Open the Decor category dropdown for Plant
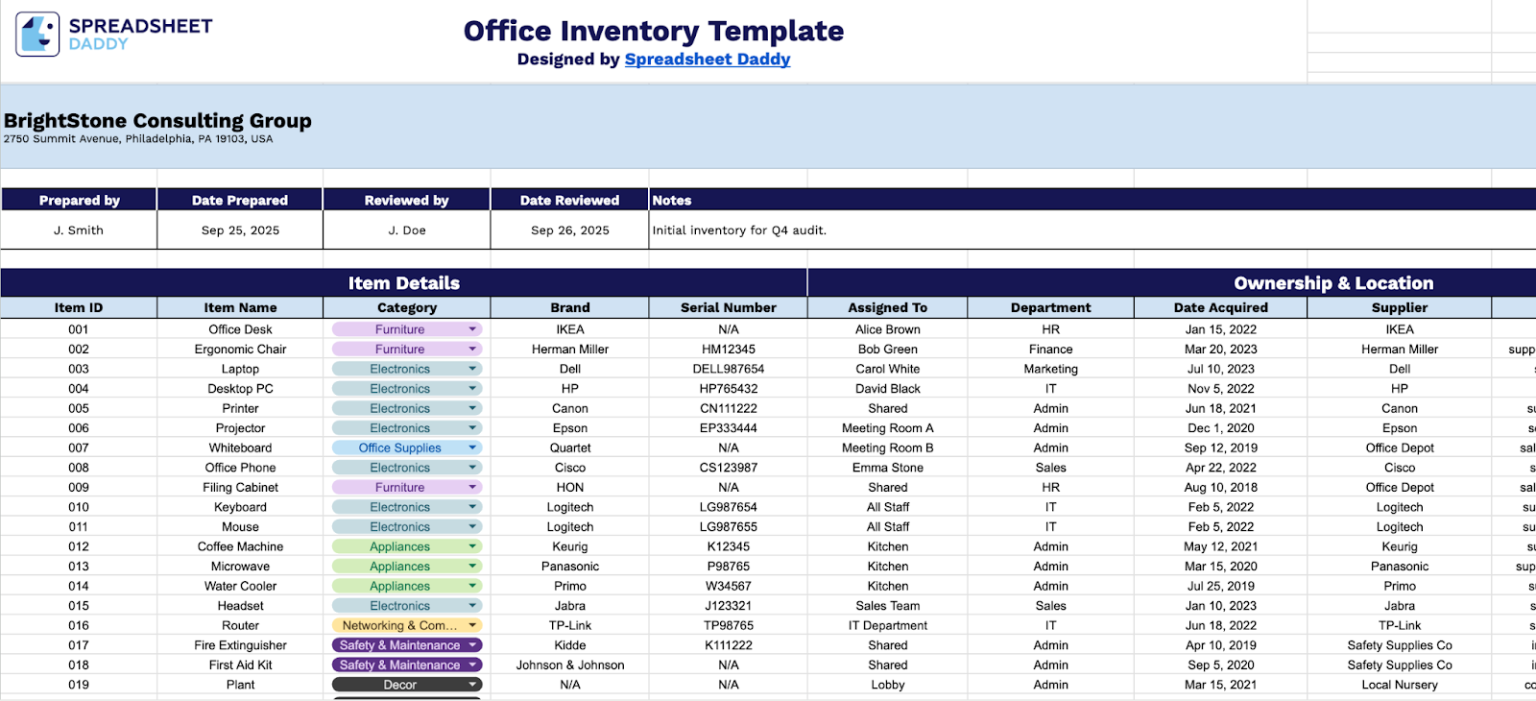1536x701 pixels. coord(472,684)
